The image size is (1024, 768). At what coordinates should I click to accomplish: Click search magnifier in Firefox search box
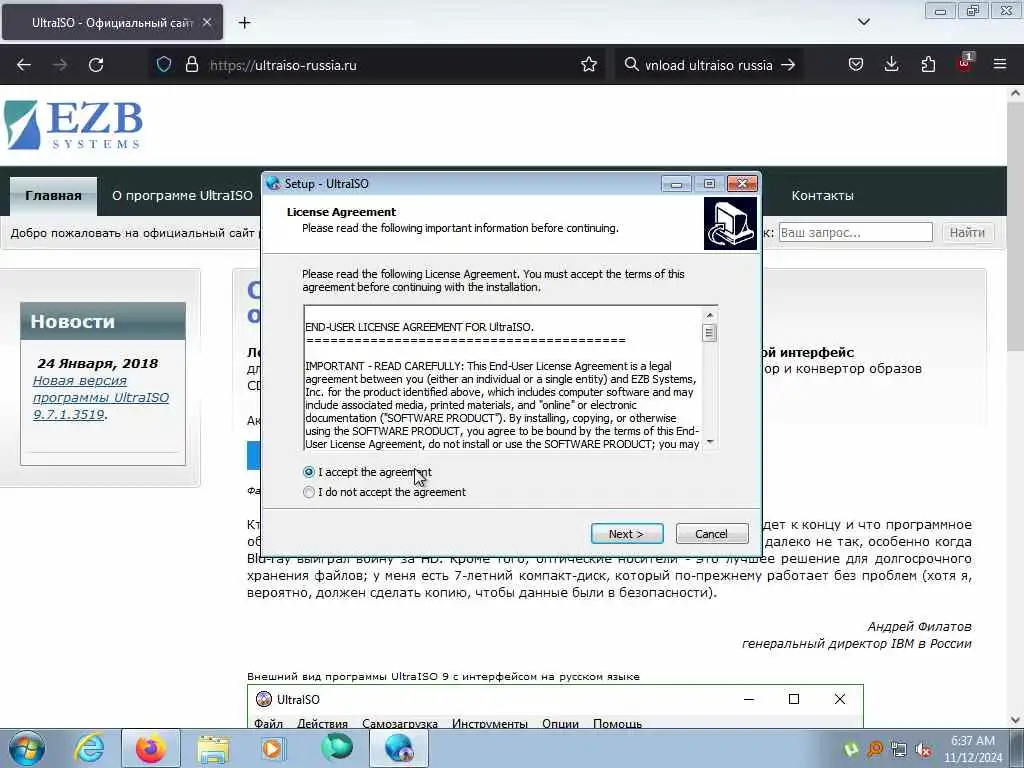click(631, 65)
